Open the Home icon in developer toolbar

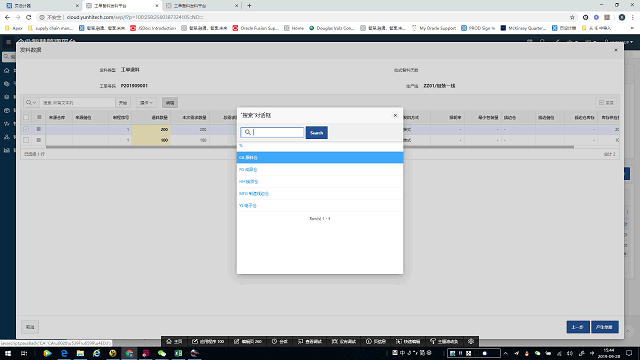point(174,341)
